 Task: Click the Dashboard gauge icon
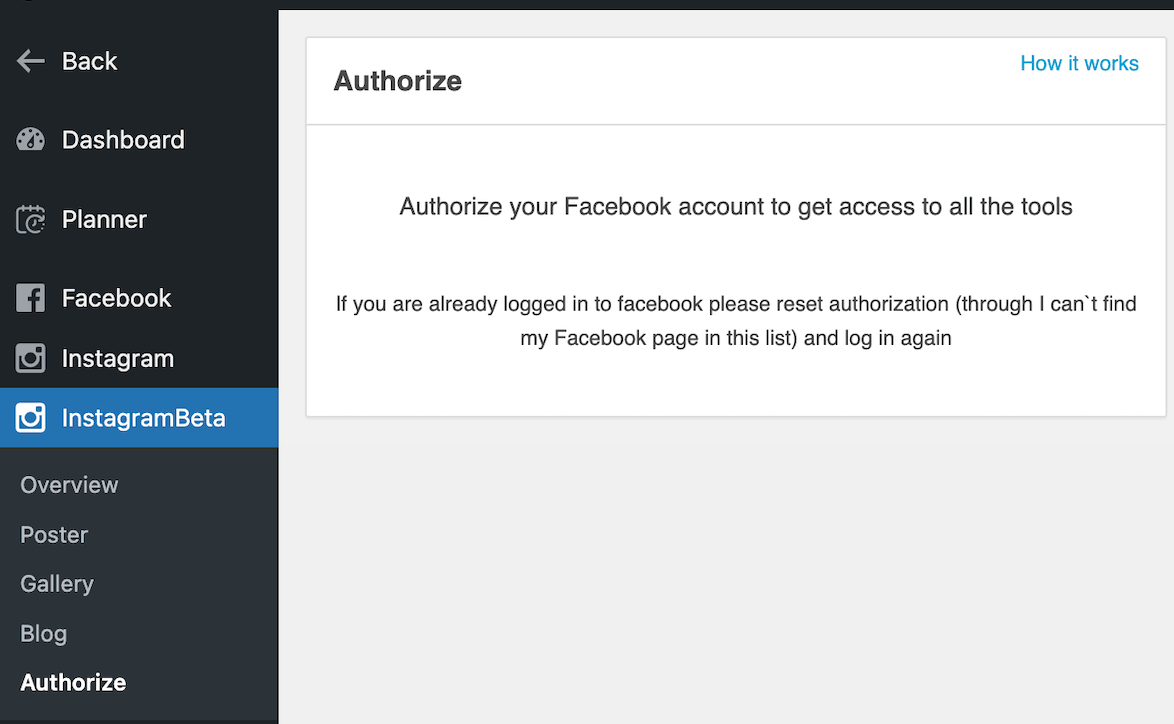click(31, 139)
